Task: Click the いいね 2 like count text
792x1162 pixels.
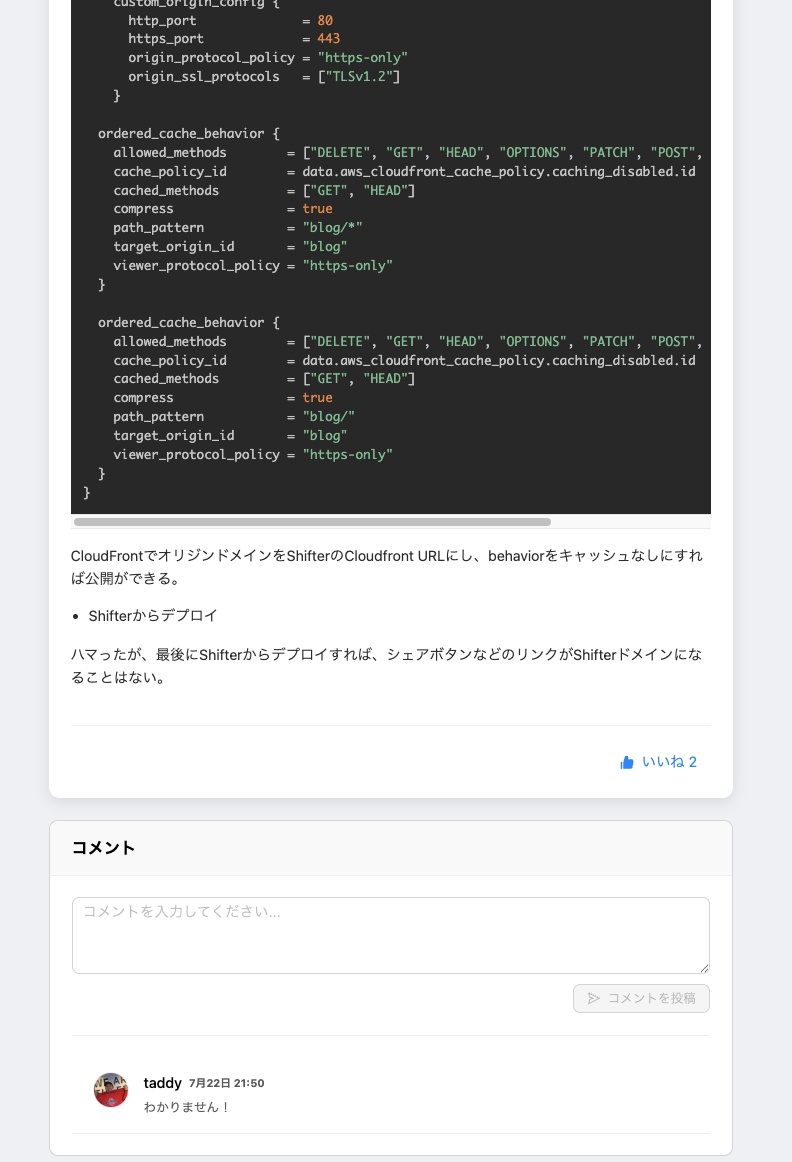Action: click(669, 762)
